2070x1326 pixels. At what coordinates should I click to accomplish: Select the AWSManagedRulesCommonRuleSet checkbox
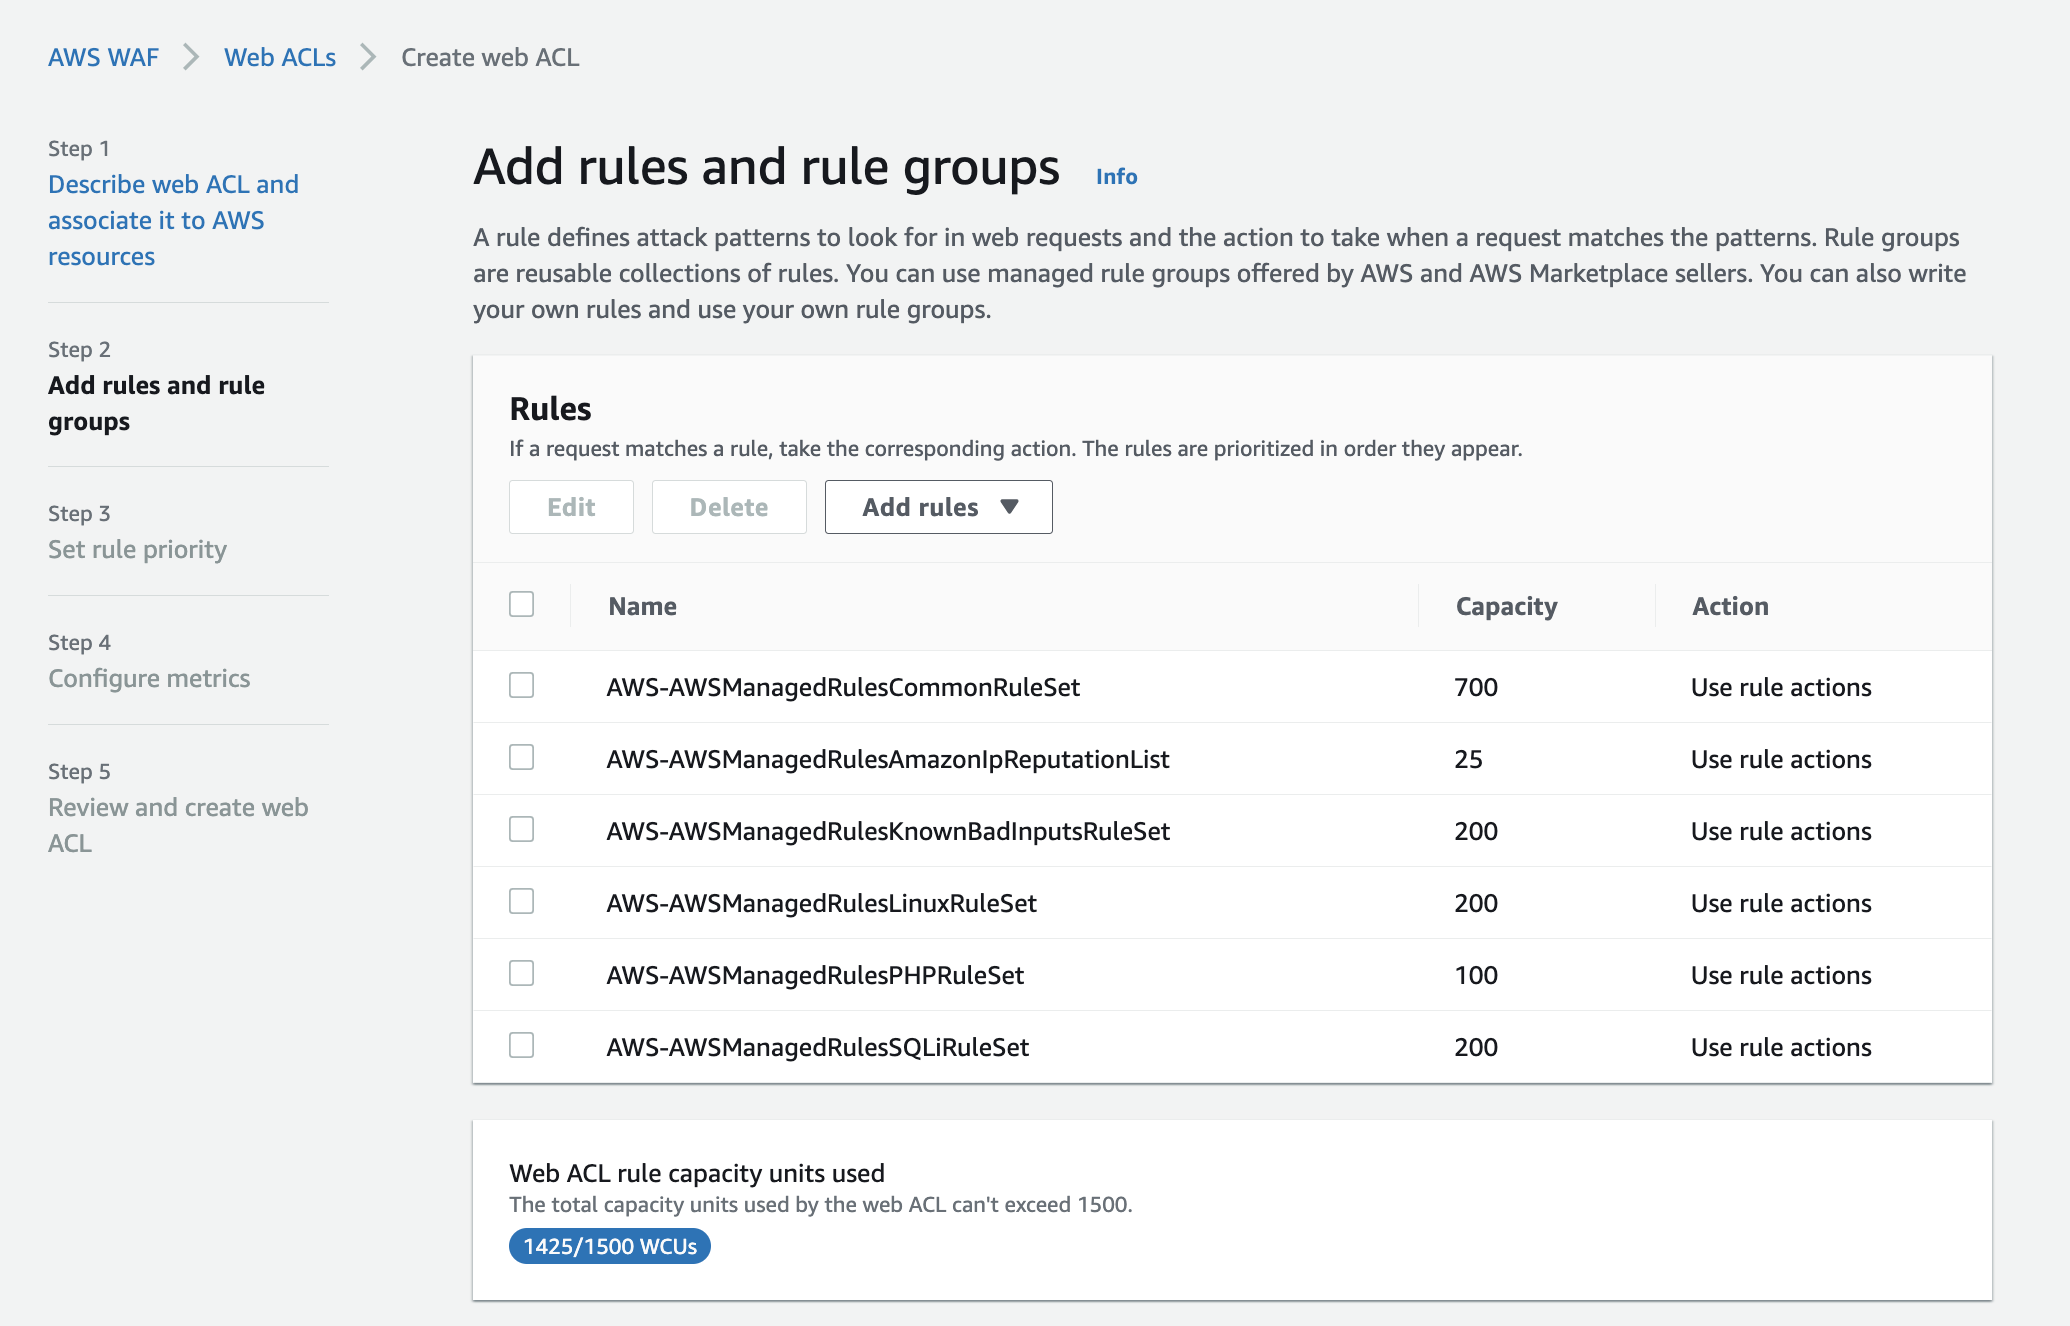[x=521, y=685]
